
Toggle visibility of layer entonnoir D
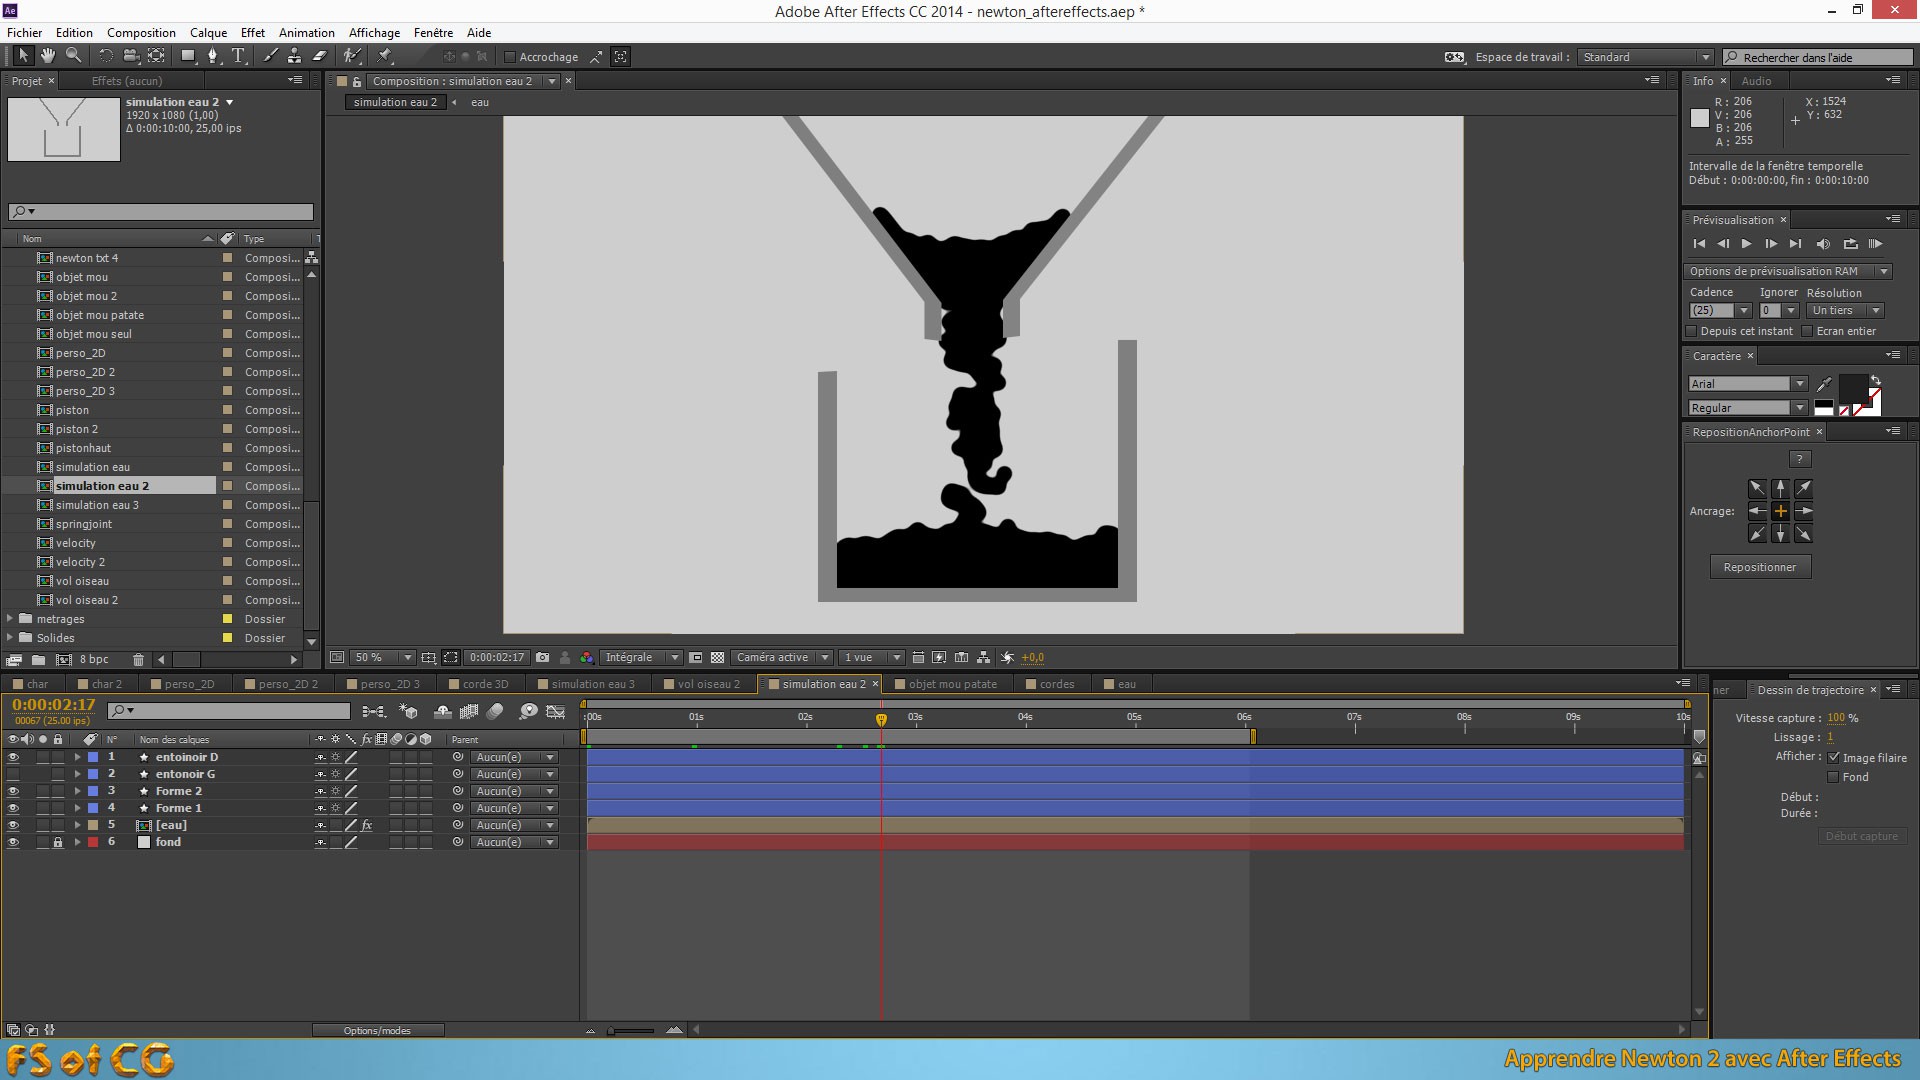pyautogui.click(x=13, y=757)
